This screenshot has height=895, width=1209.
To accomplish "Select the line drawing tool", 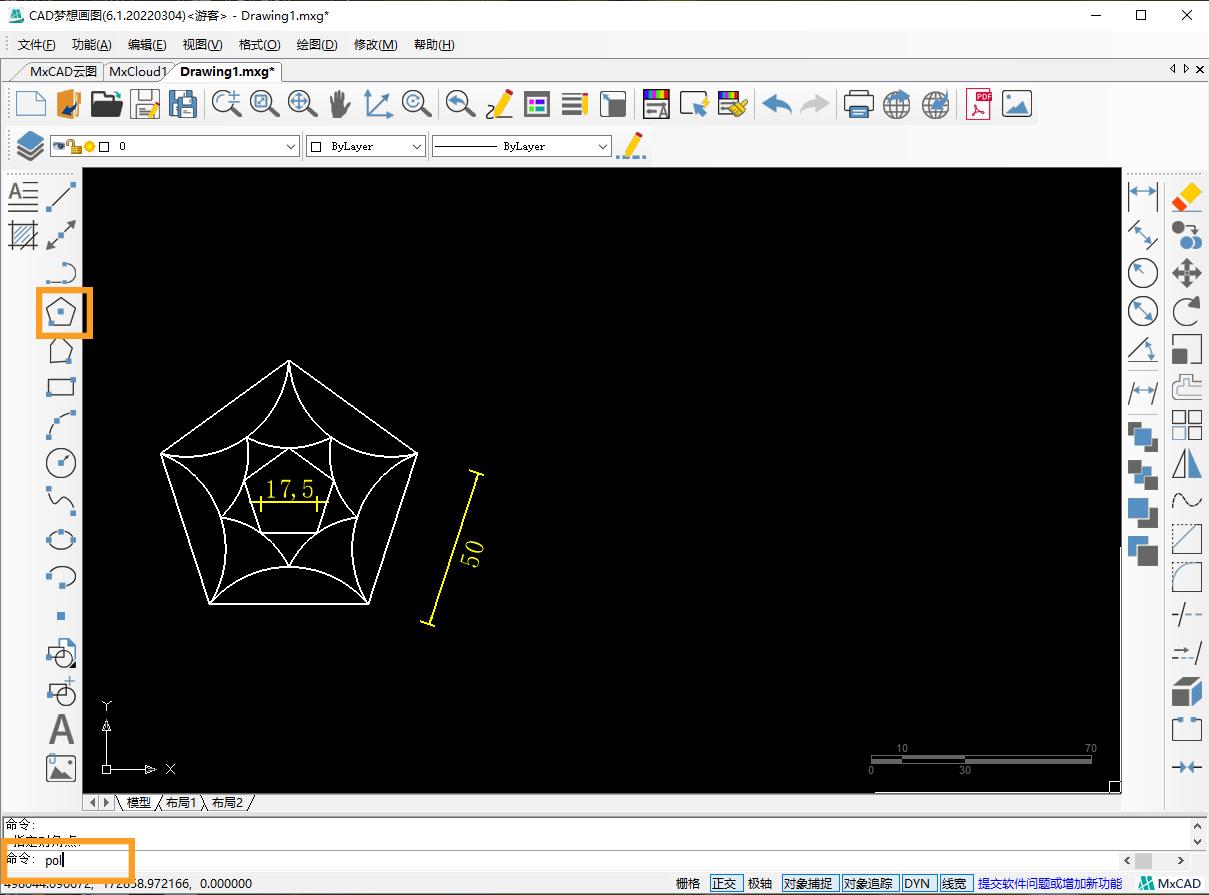I will (x=62, y=197).
